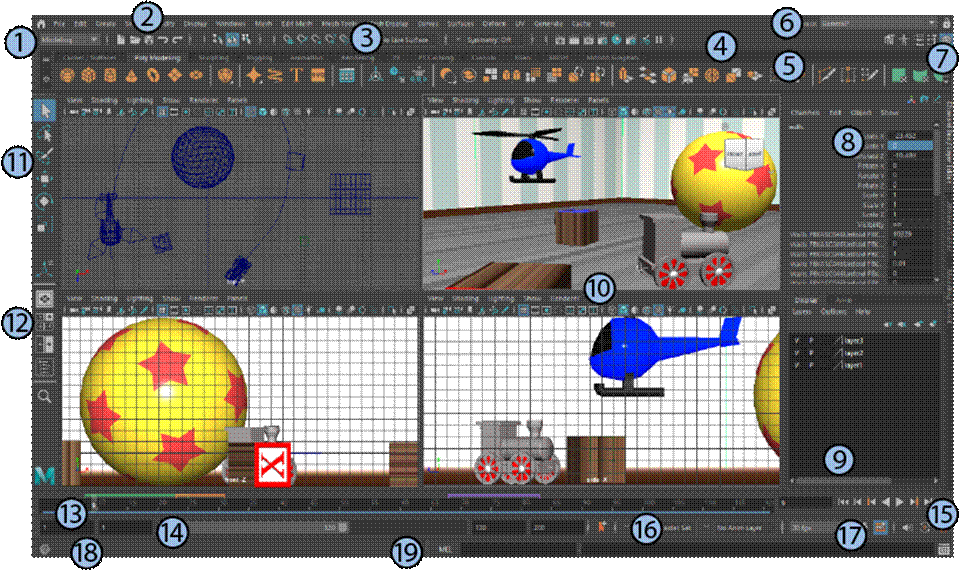Click the Scale tool in toolbox

tap(45, 226)
